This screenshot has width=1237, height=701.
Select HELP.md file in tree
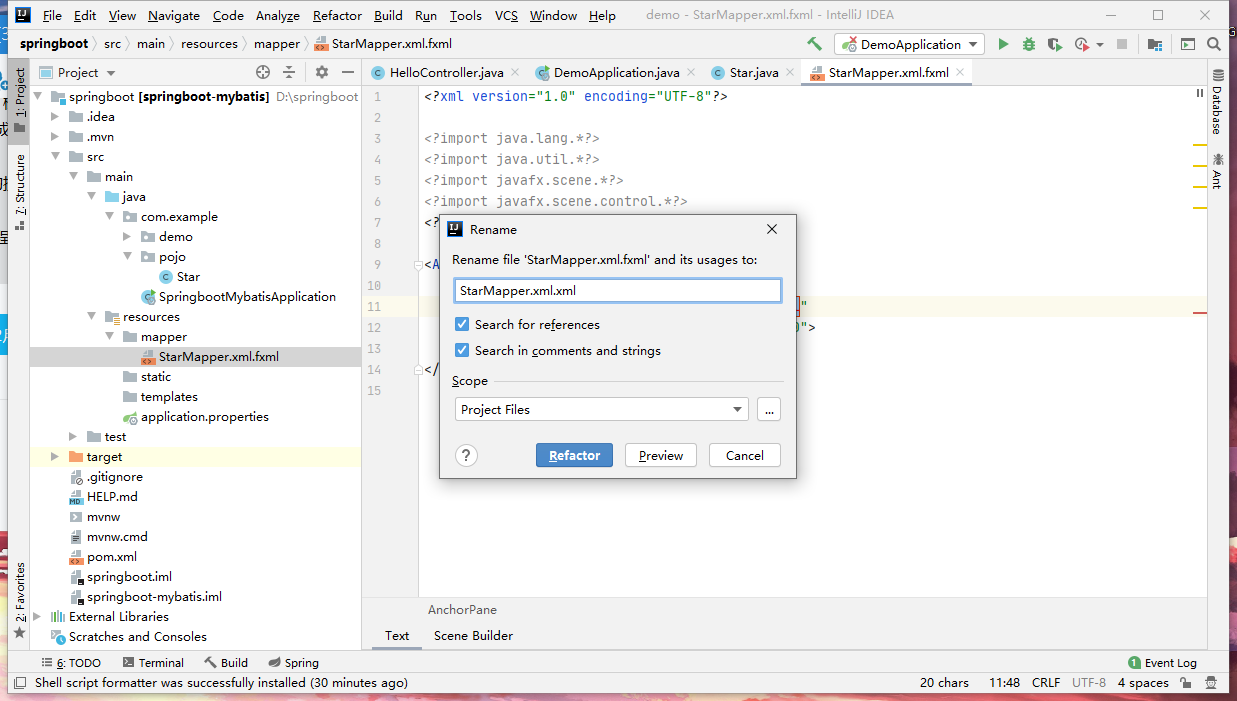pyautogui.click(x=112, y=496)
